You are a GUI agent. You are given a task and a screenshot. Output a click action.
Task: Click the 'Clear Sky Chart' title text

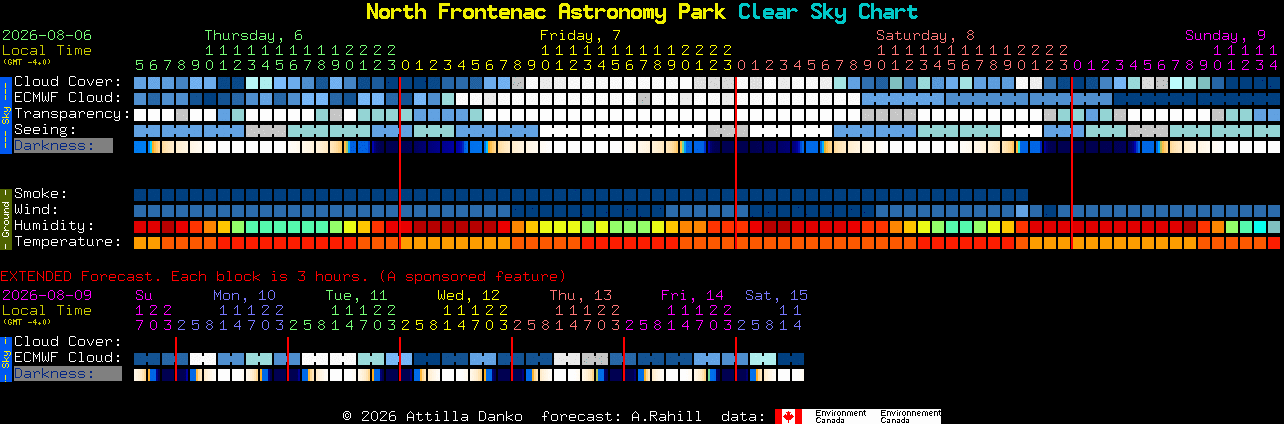pyautogui.click(x=827, y=12)
